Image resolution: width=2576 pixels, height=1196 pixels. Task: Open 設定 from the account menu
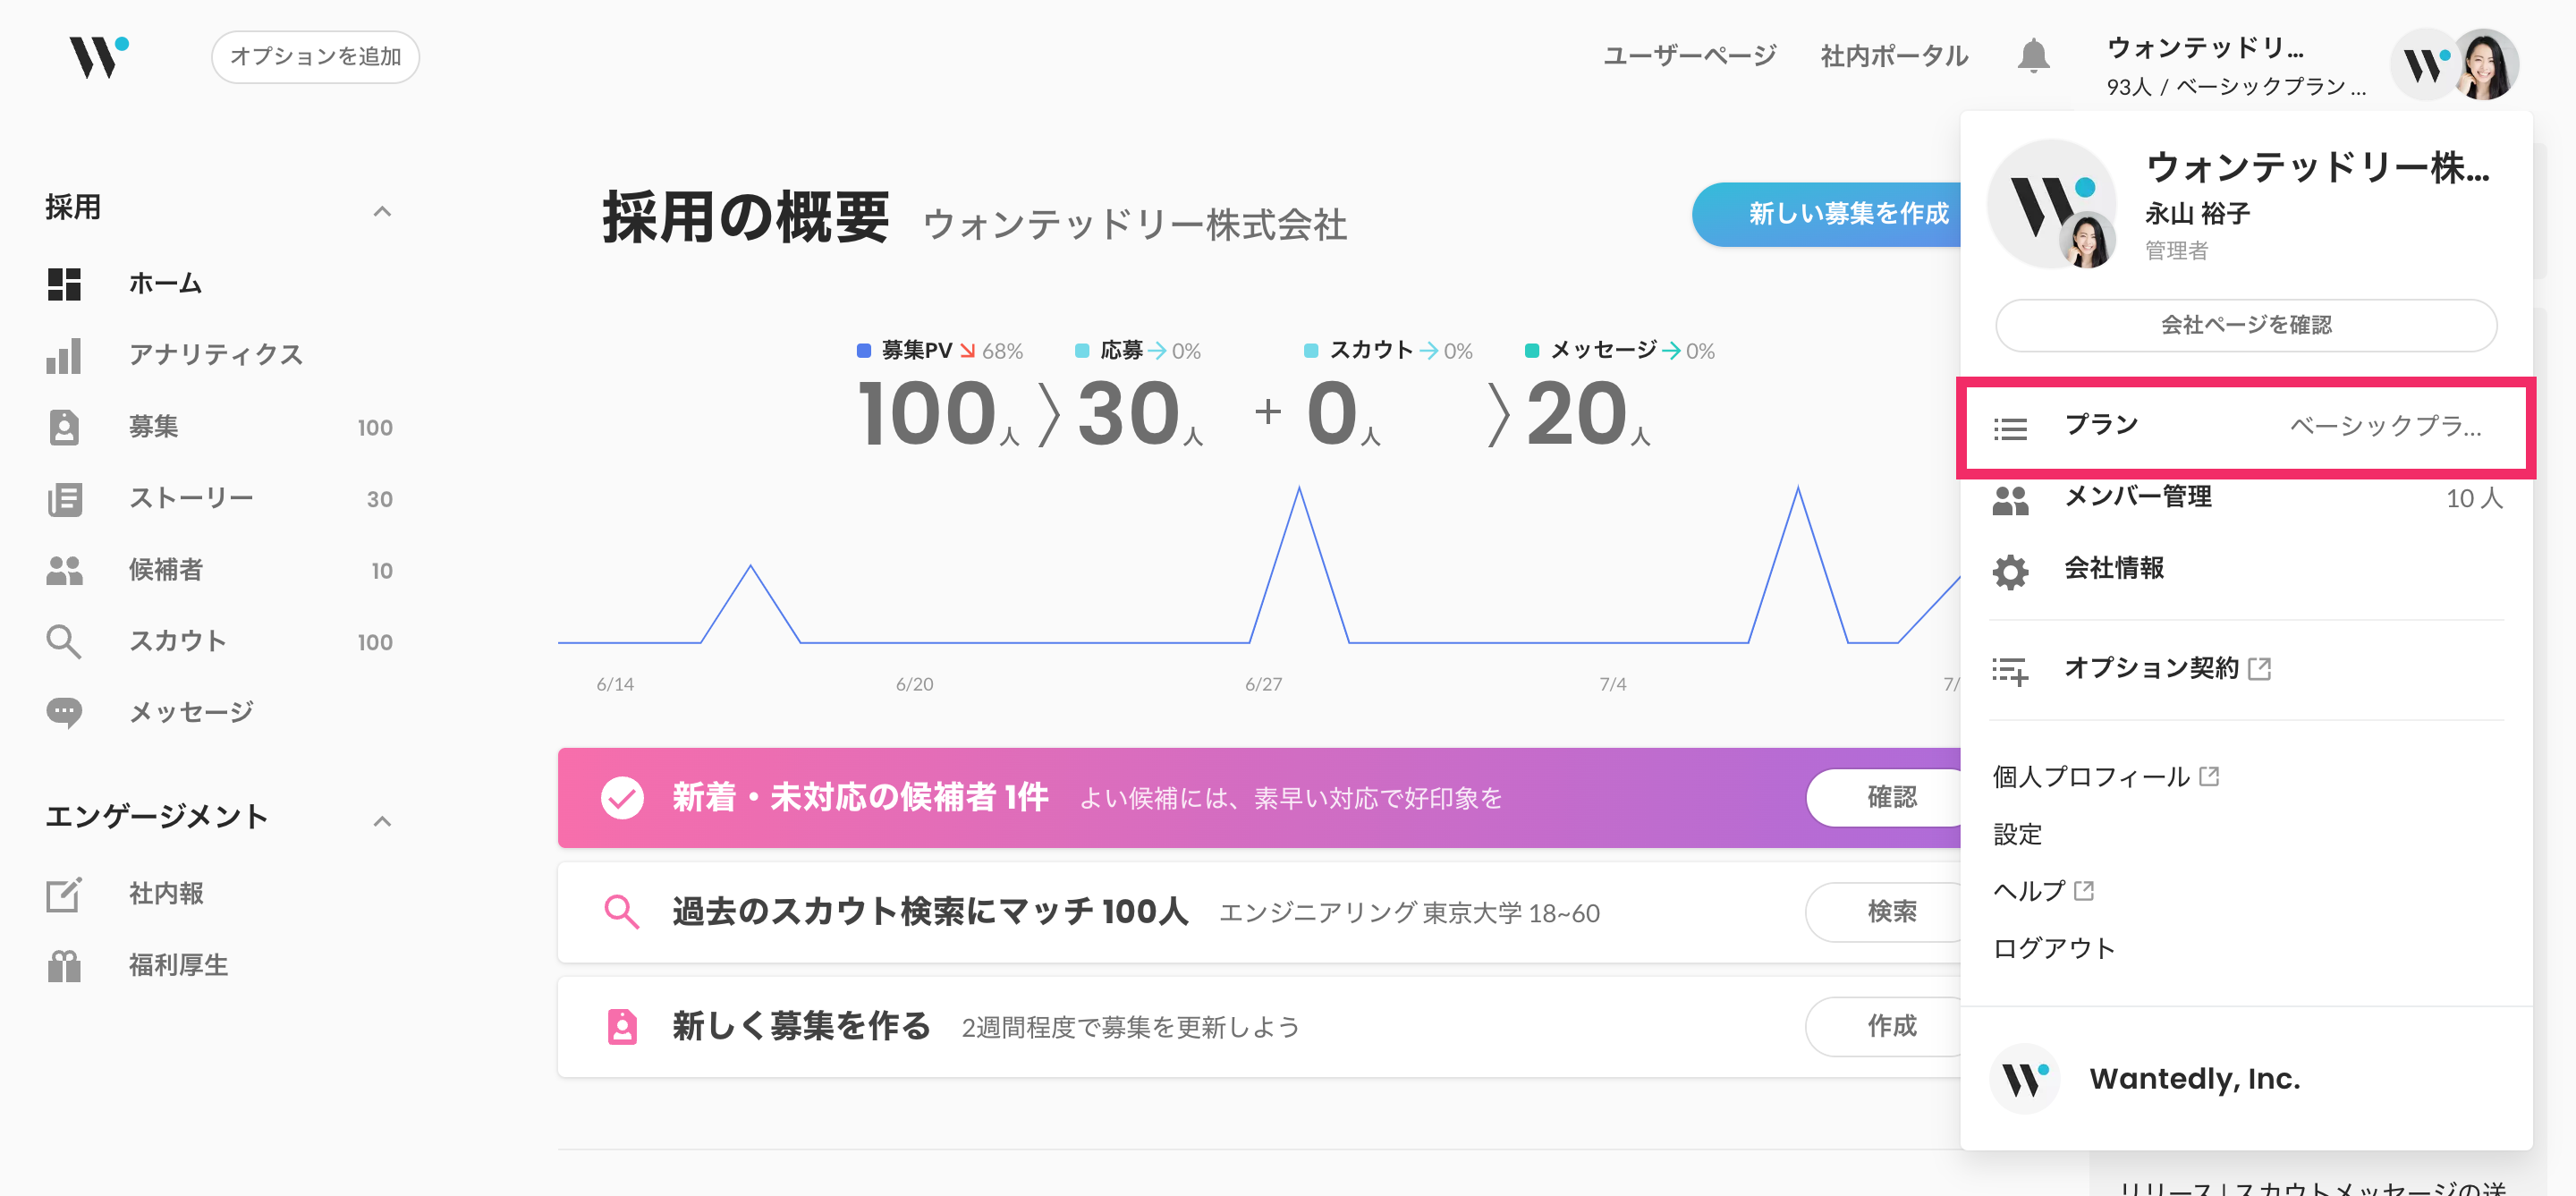coord(2017,834)
